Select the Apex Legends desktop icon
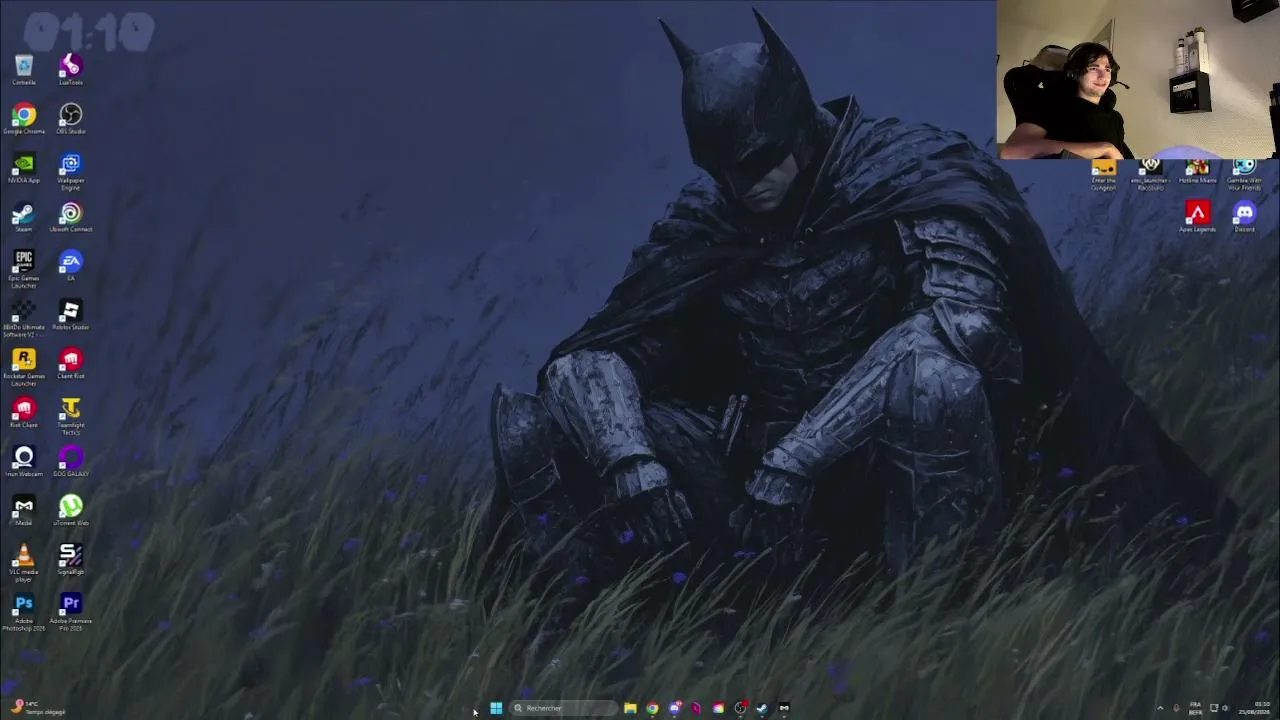The image size is (1280, 720). point(1197,217)
